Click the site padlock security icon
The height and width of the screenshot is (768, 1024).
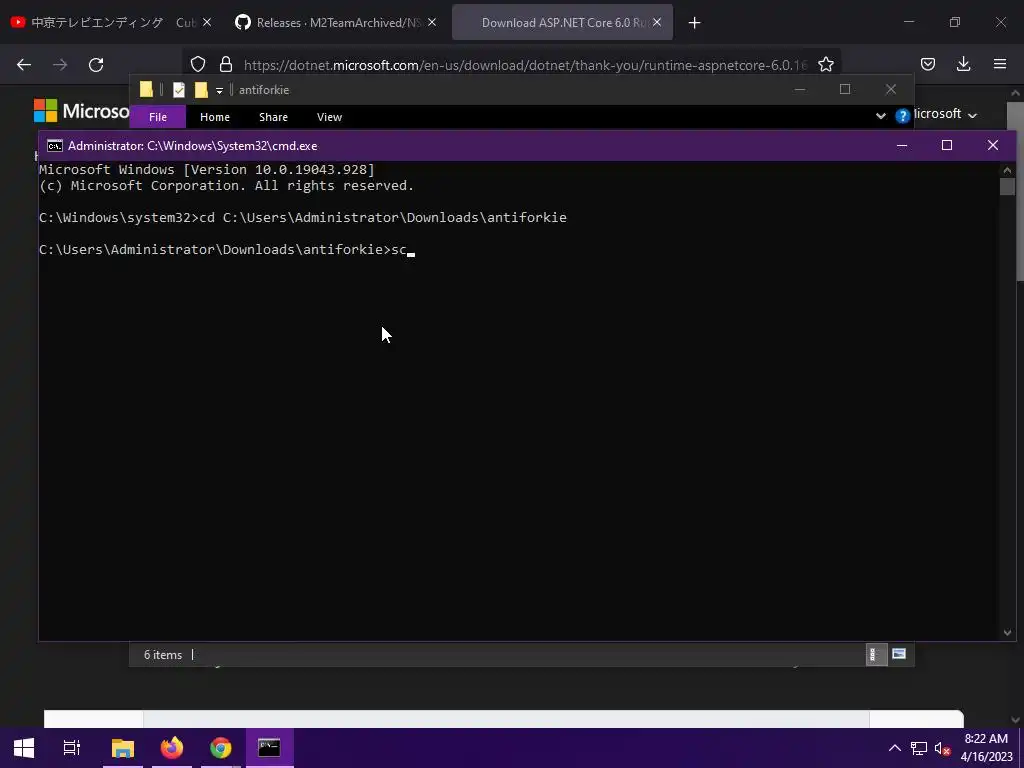point(226,64)
